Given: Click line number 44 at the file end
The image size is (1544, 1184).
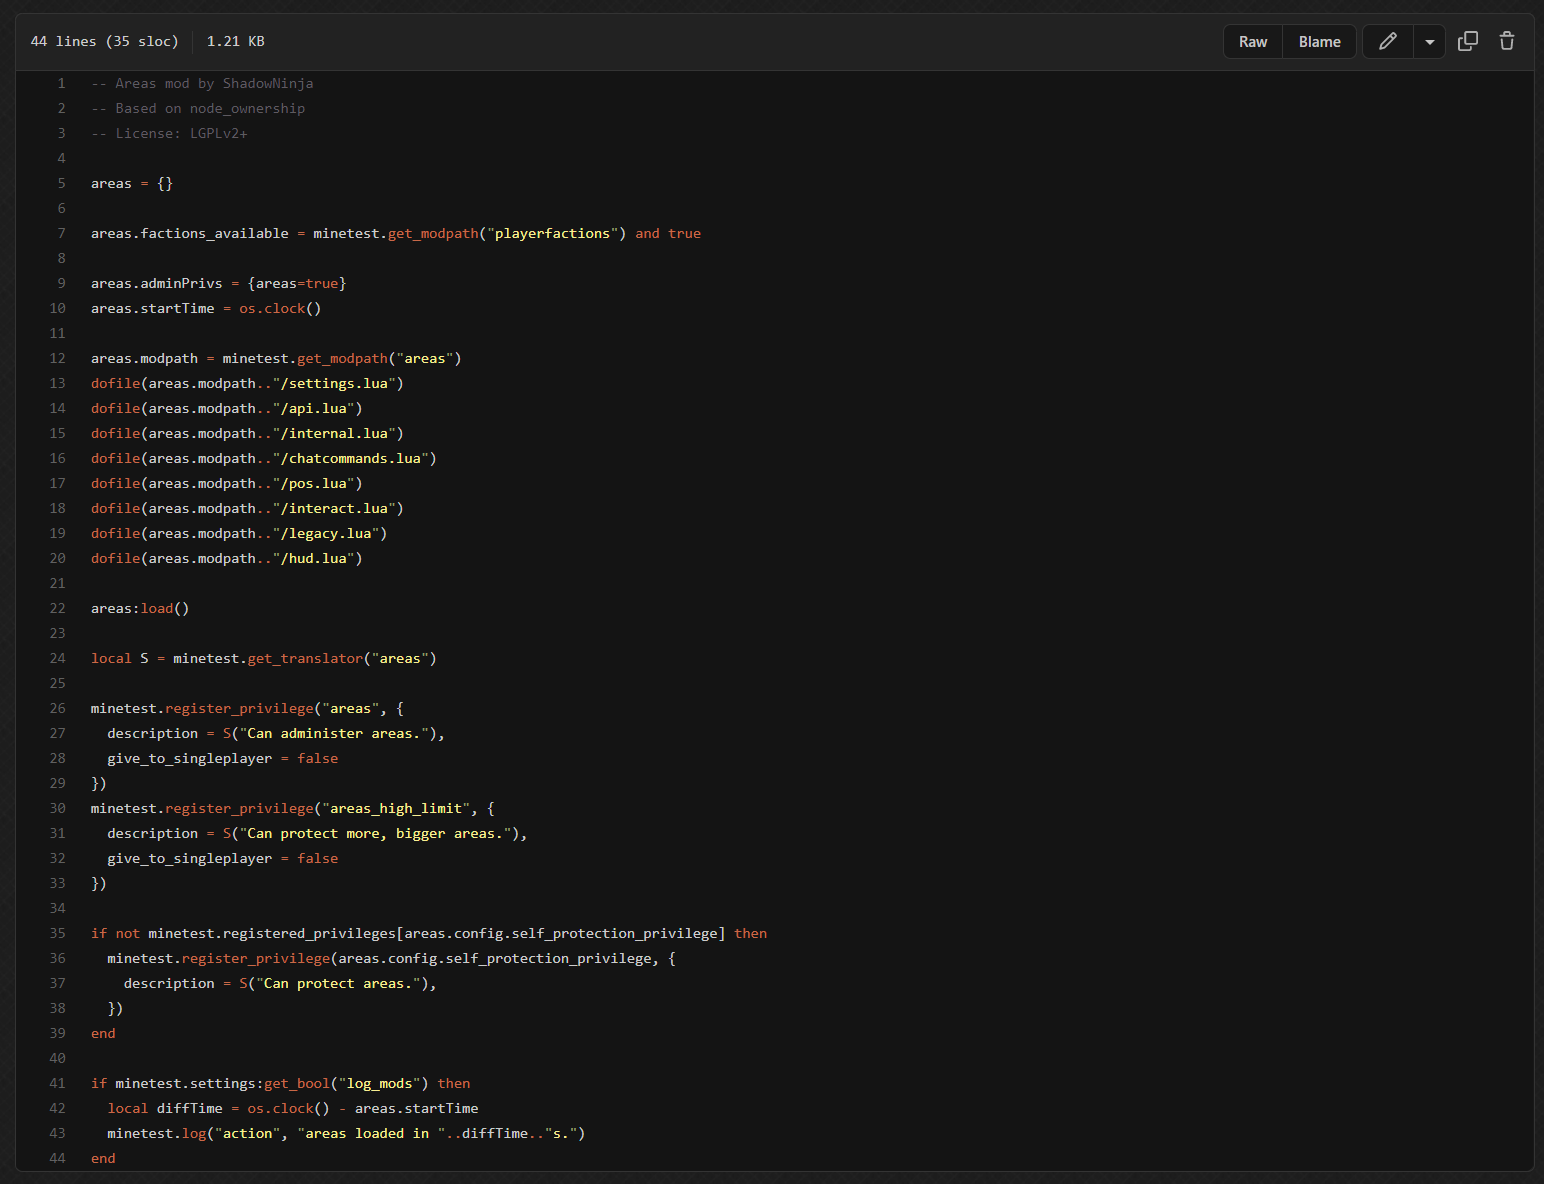Looking at the screenshot, I should (58, 1159).
